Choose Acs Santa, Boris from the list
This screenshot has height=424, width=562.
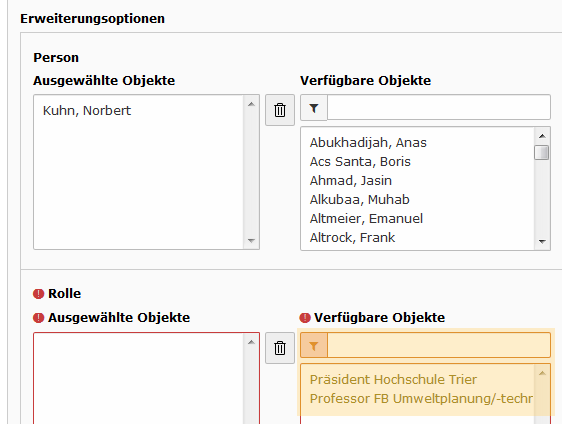[360, 162]
